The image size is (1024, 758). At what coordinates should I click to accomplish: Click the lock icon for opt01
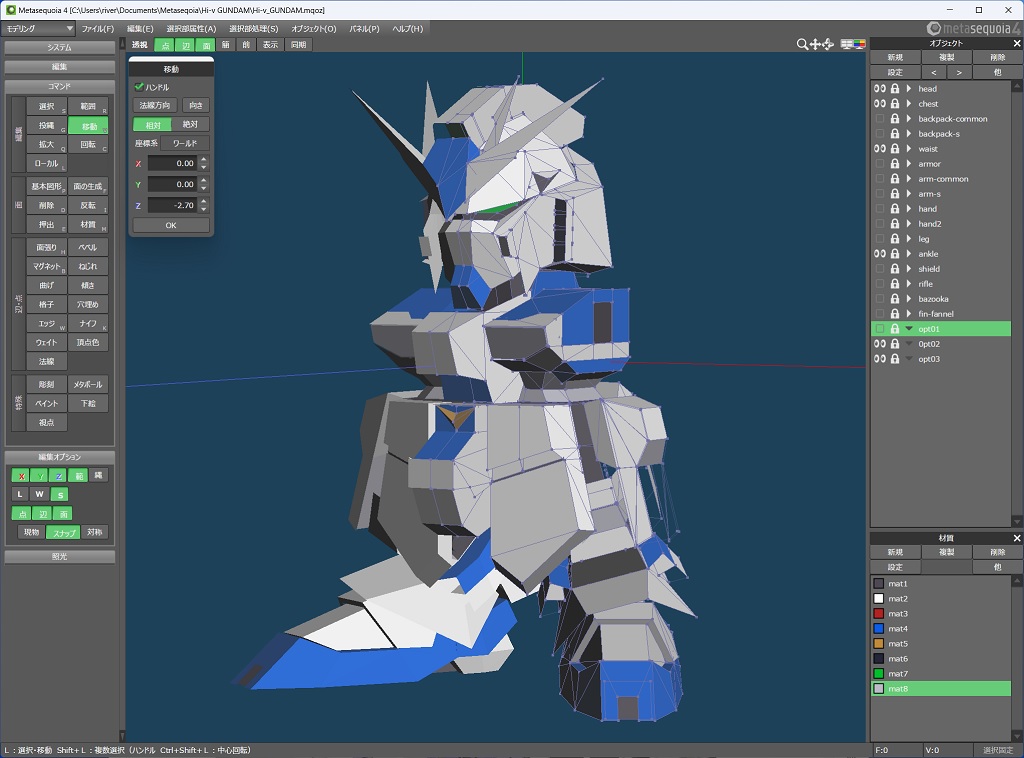895,329
